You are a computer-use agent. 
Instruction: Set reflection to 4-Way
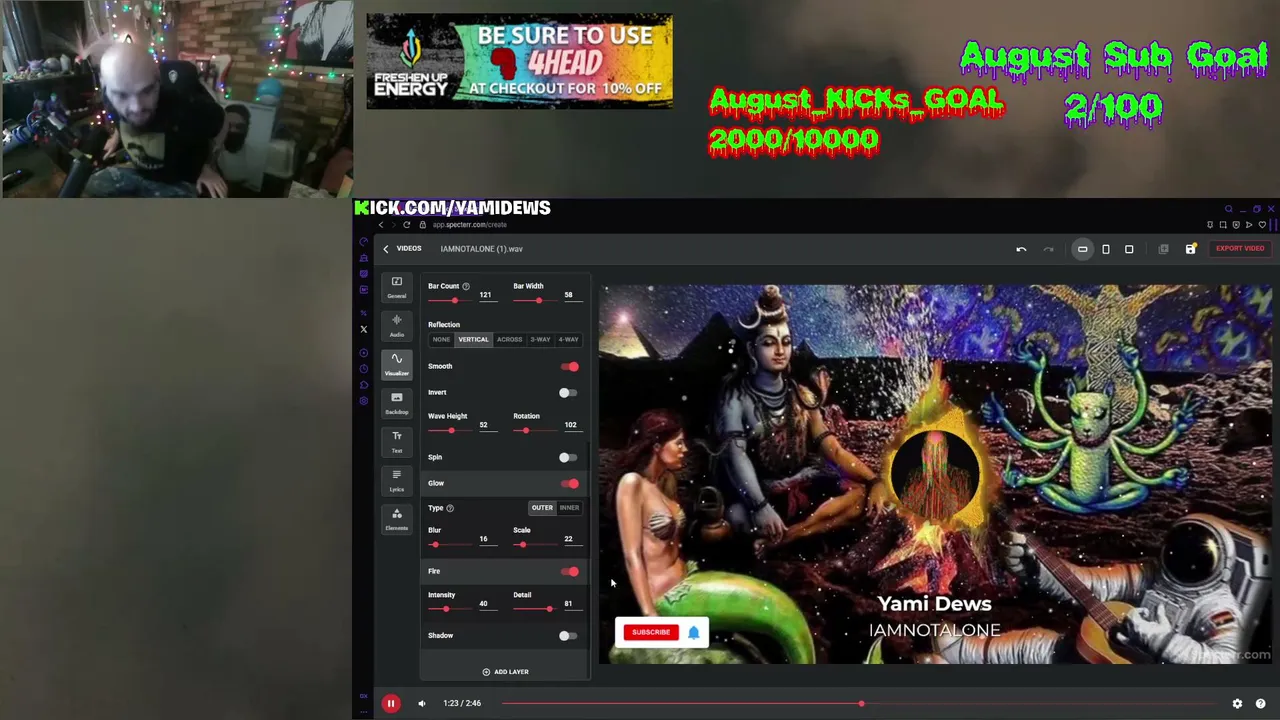569,340
